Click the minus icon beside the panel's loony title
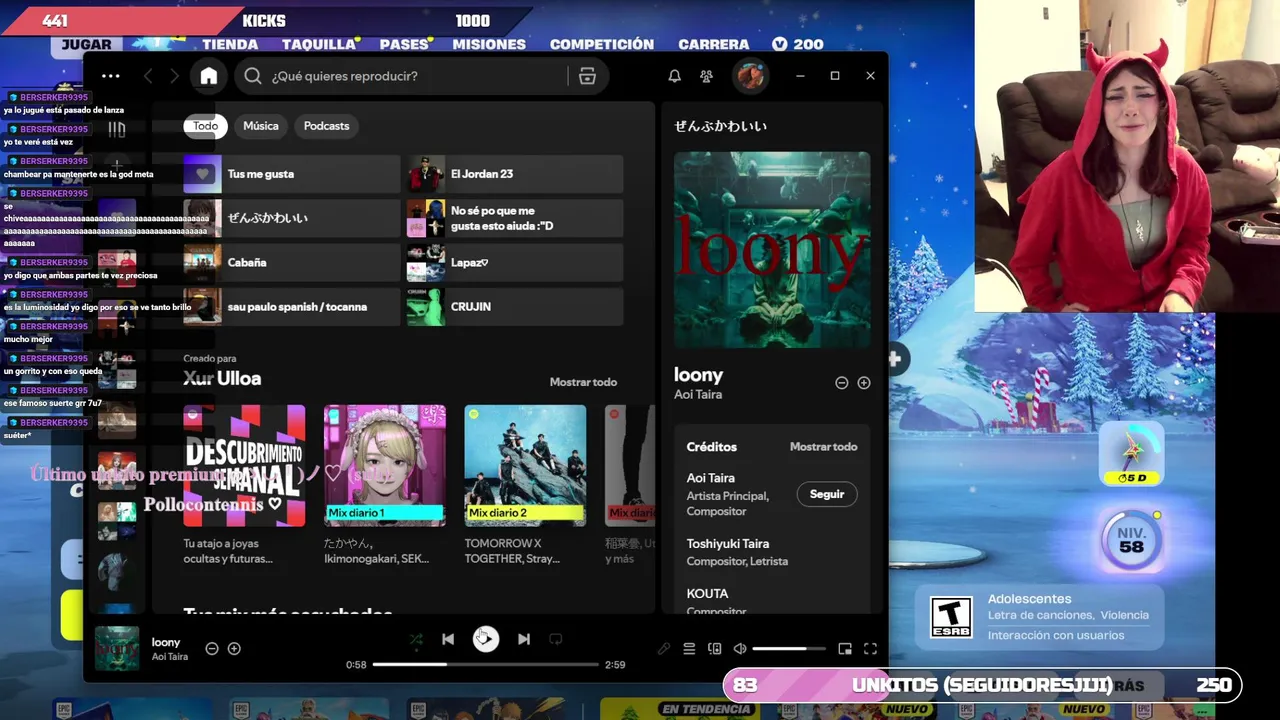The image size is (1280, 720). 842,383
